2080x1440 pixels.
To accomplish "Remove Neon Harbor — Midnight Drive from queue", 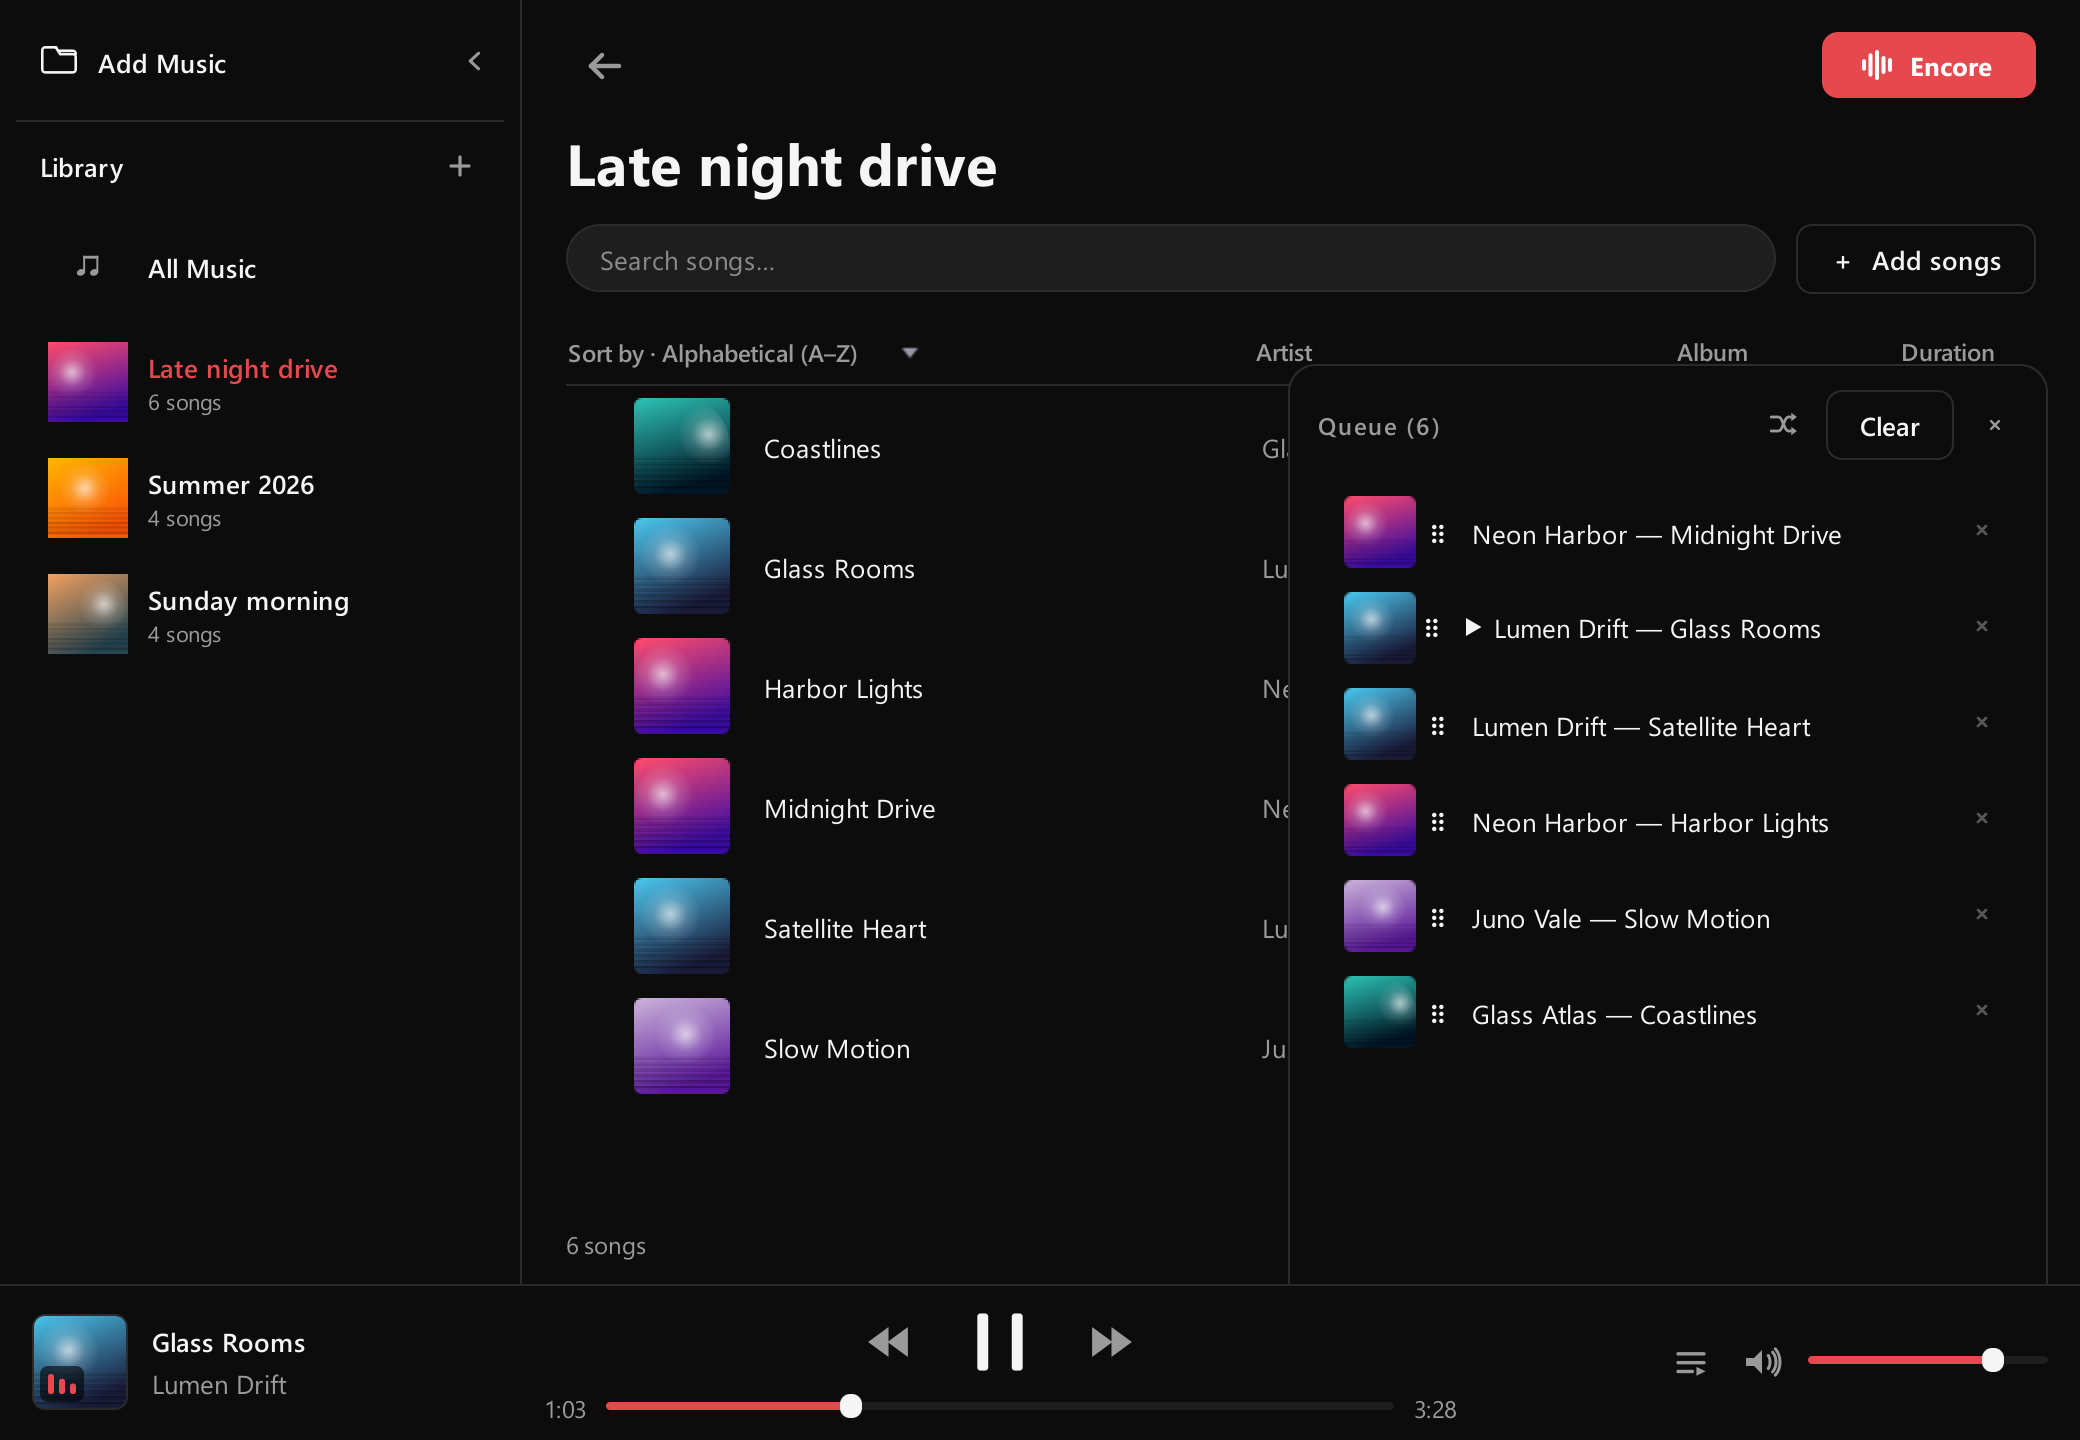I will click(1982, 530).
